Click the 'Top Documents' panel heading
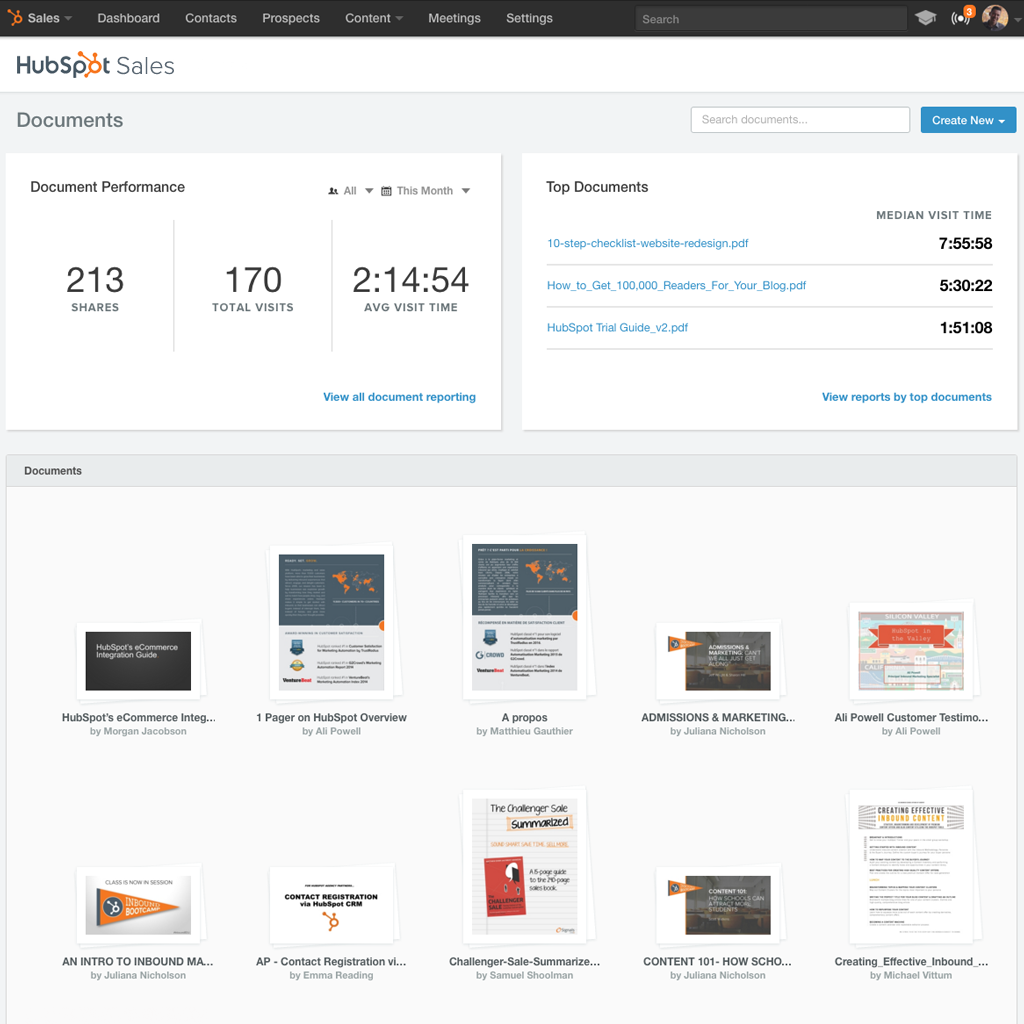 click(597, 187)
